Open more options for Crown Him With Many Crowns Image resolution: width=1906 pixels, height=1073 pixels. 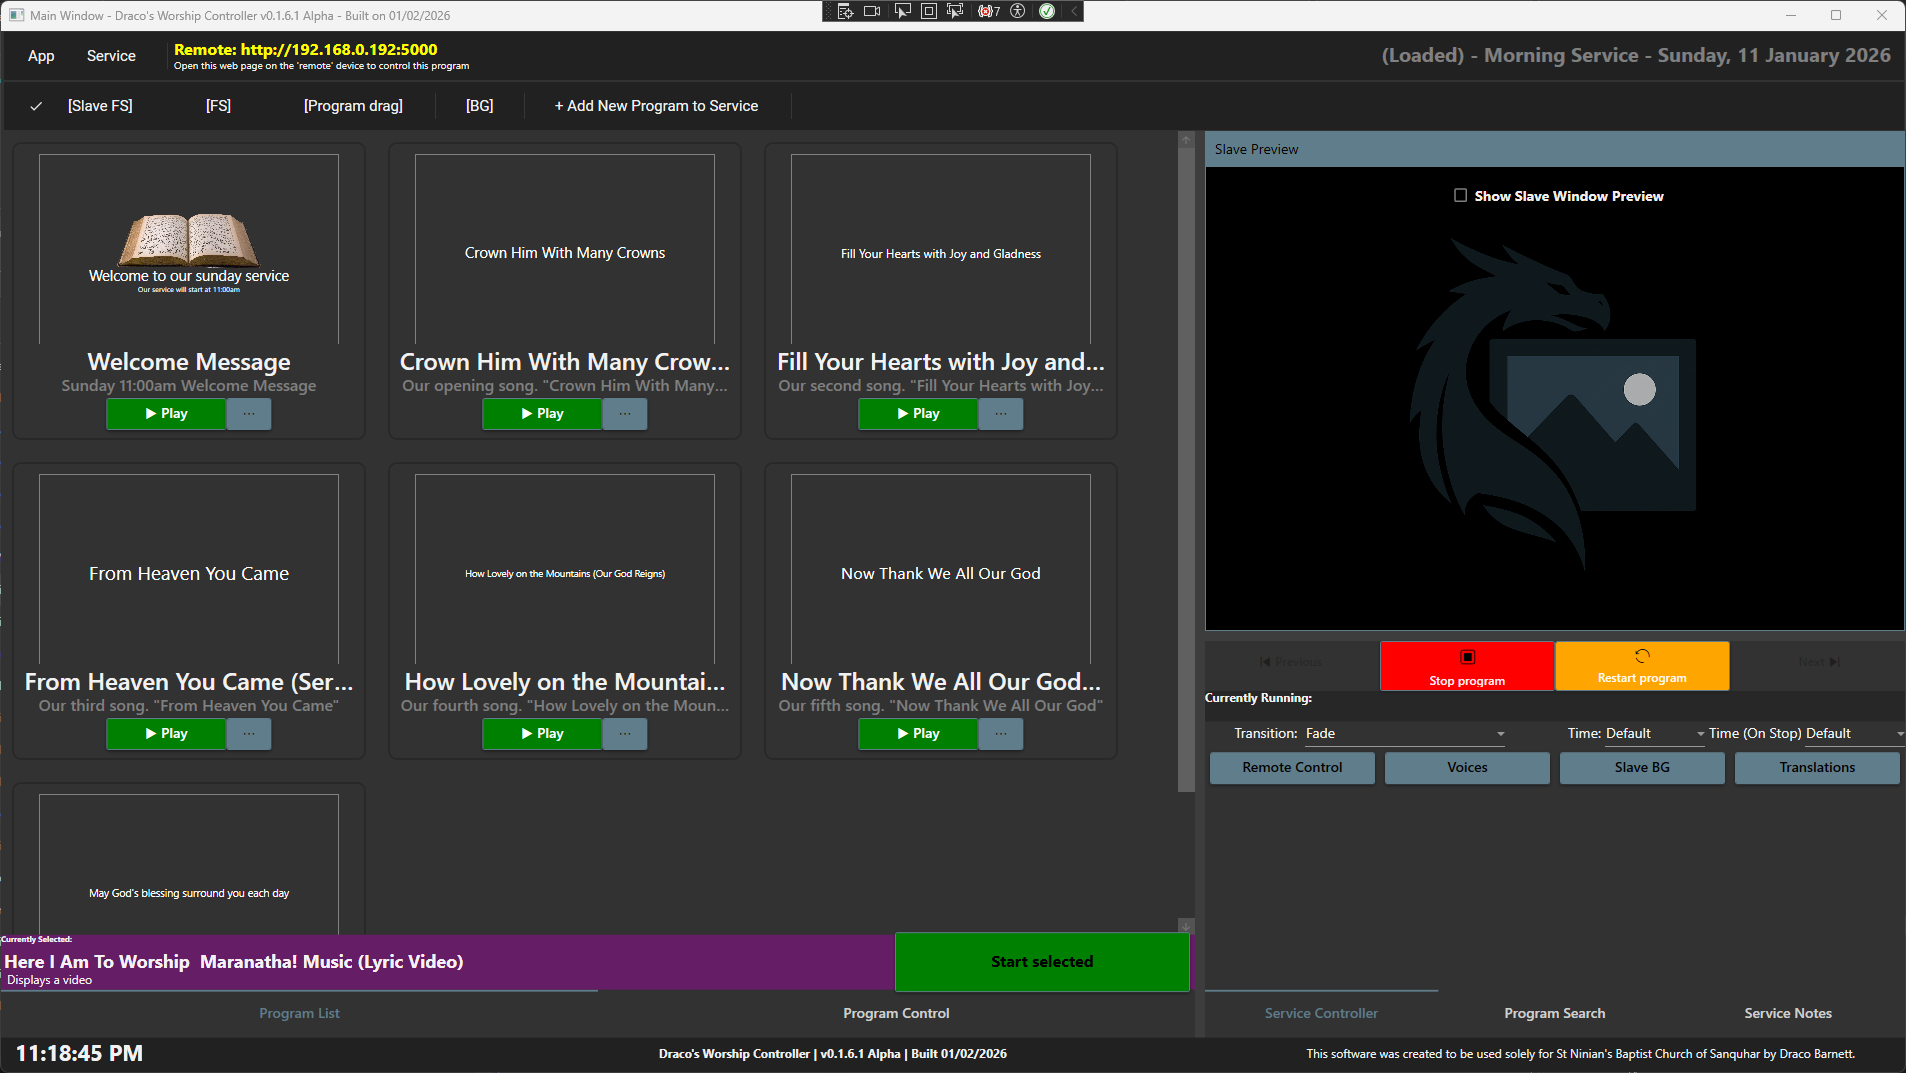pos(625,414)
